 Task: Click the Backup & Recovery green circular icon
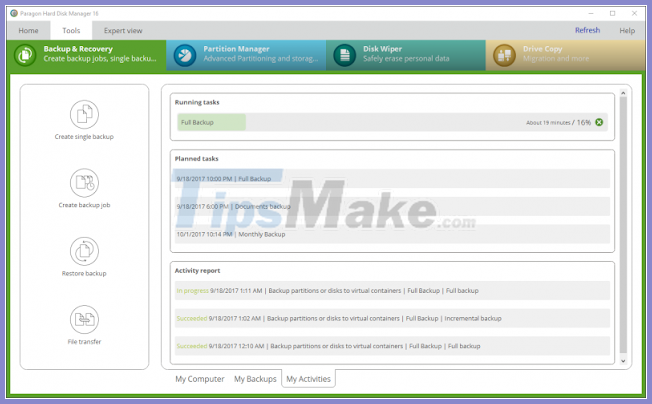tap(25, 55)
